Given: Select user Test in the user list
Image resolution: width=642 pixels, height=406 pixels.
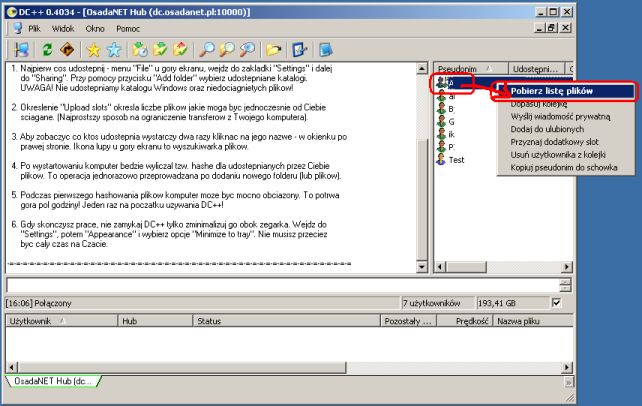Looking at the screenshot, I should coord(456,159).
